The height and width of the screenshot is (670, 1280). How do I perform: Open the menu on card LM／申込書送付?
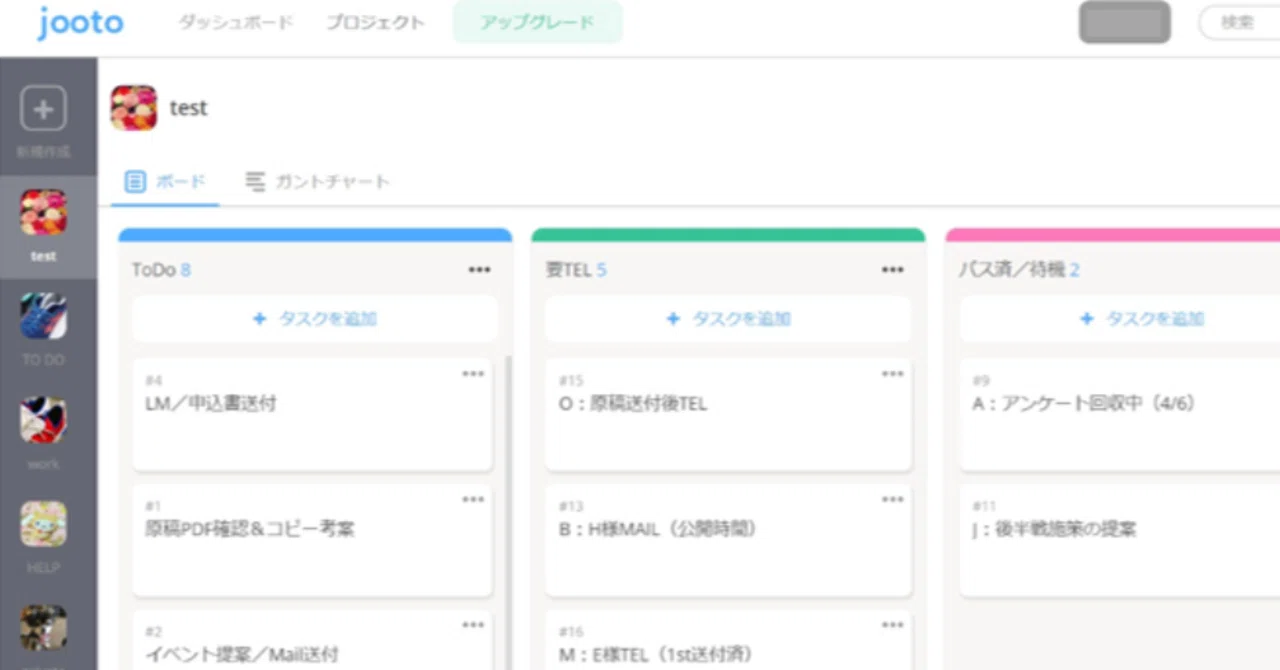(x=473, y=374)
